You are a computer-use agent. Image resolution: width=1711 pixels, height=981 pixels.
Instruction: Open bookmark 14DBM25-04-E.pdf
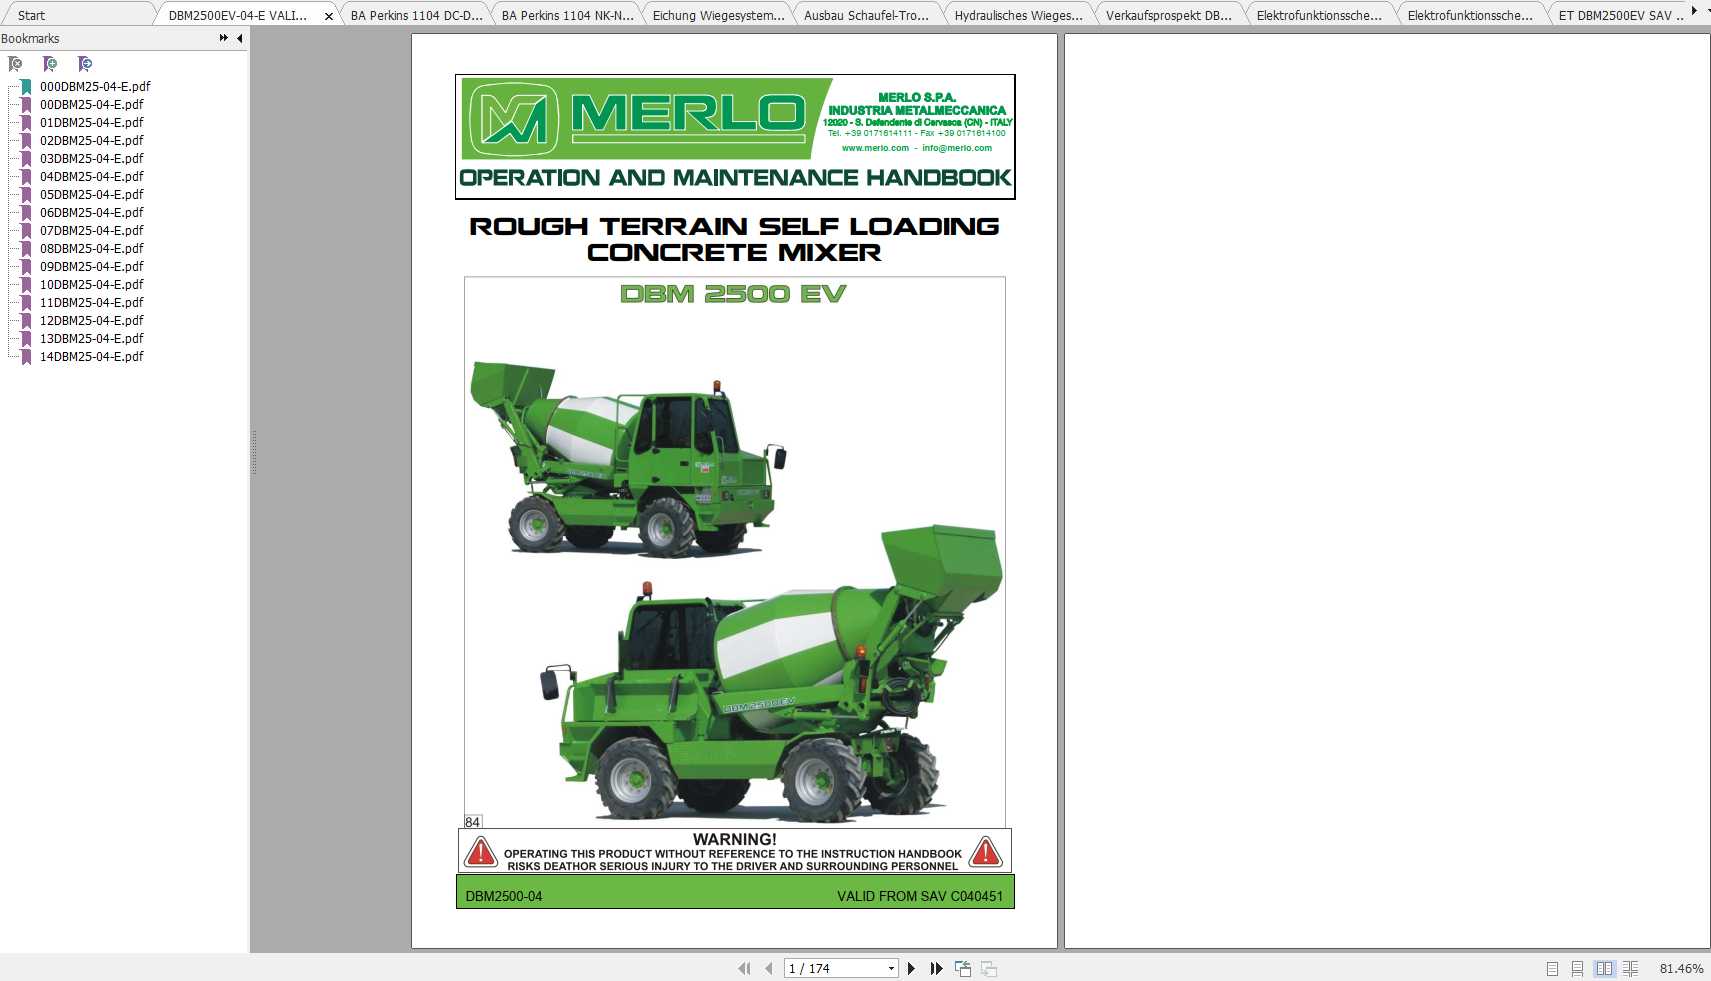pos(92,356)
